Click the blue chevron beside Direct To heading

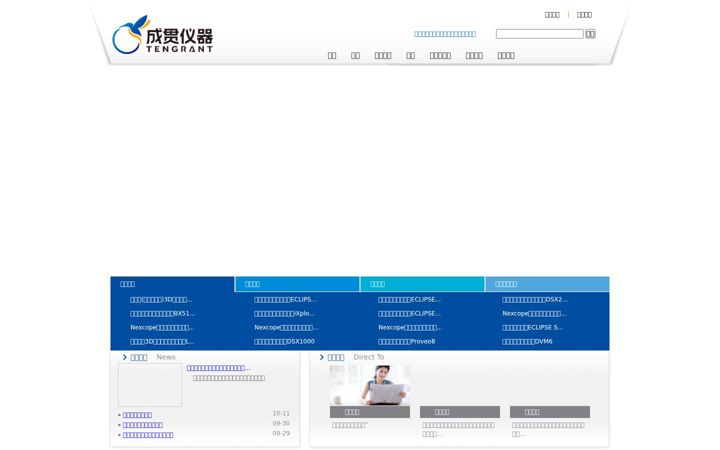[x=321, y=357]
